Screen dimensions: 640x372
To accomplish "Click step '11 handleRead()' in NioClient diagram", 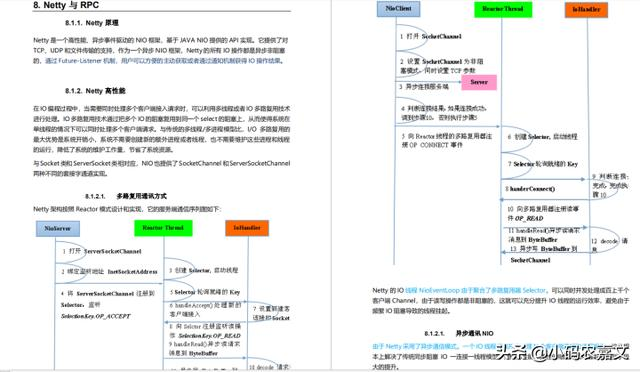I will 544,235.
